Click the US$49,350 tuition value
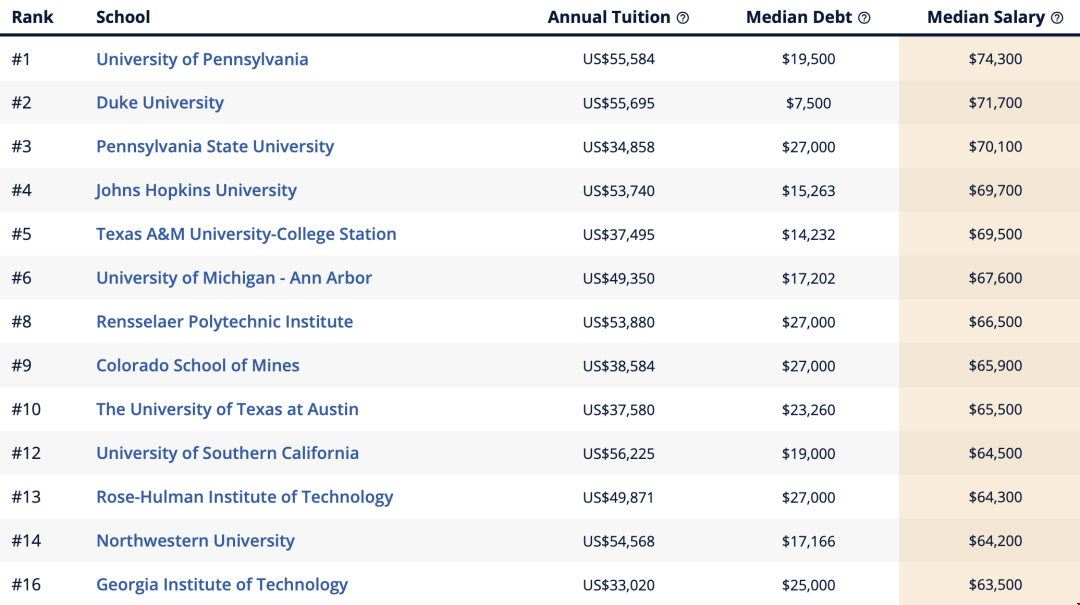 pyautogui.click(x=619, y=278)
